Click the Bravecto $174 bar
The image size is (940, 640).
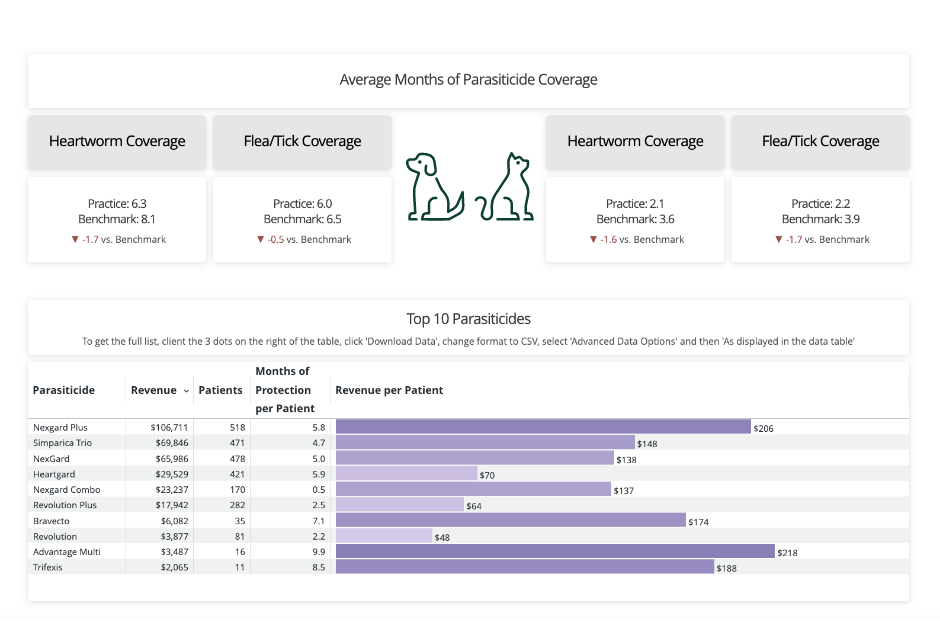(511, 520)
